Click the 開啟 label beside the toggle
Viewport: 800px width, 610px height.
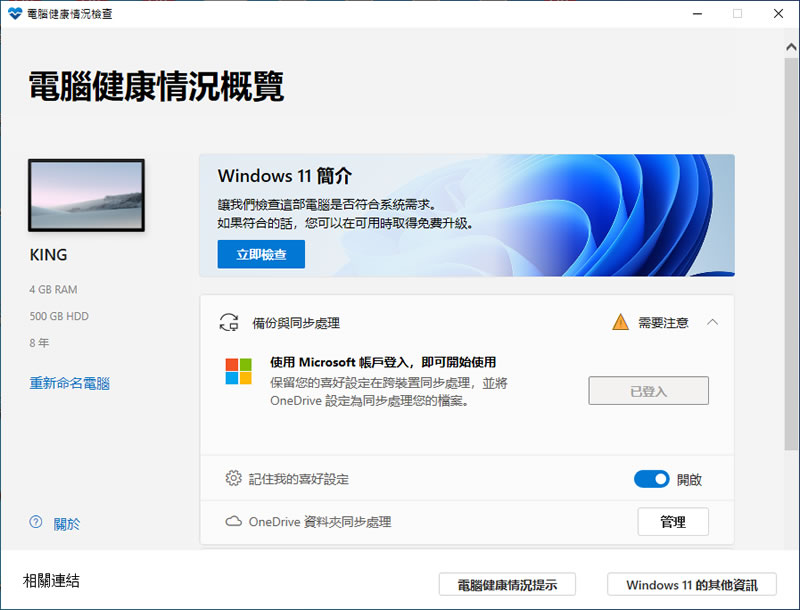pyautogui.click(x=689, y=479)
